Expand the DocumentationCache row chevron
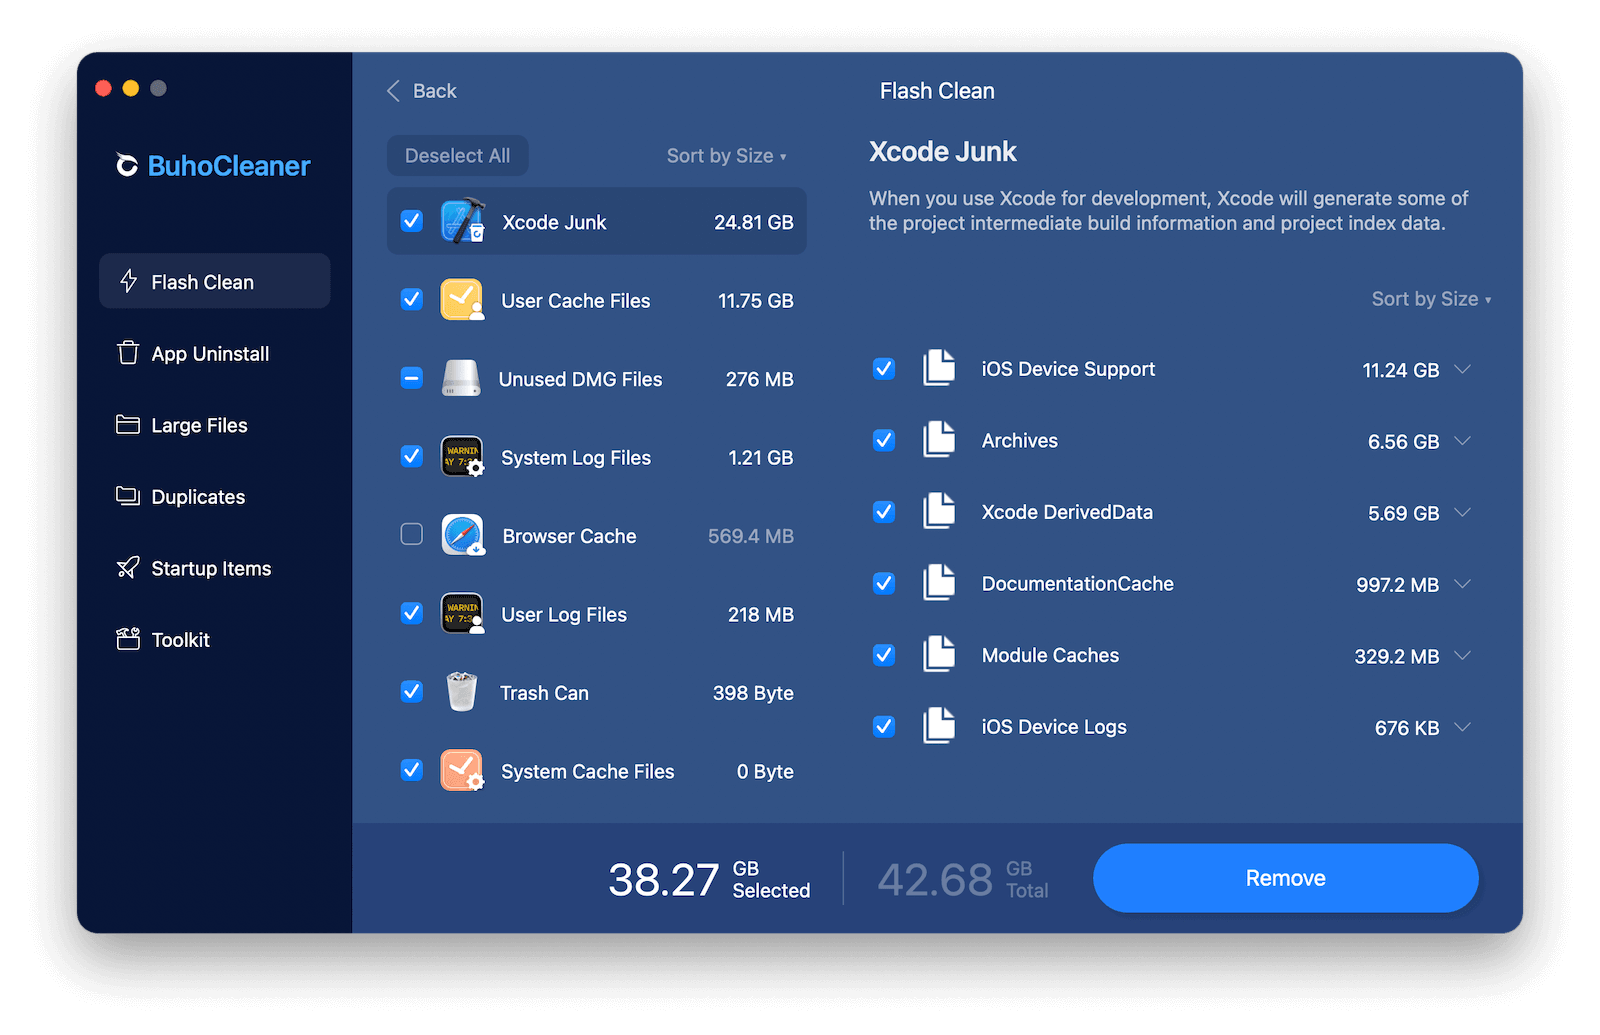Image resolution: width=1600 pixels, height=1035 pixels. 1463,584
